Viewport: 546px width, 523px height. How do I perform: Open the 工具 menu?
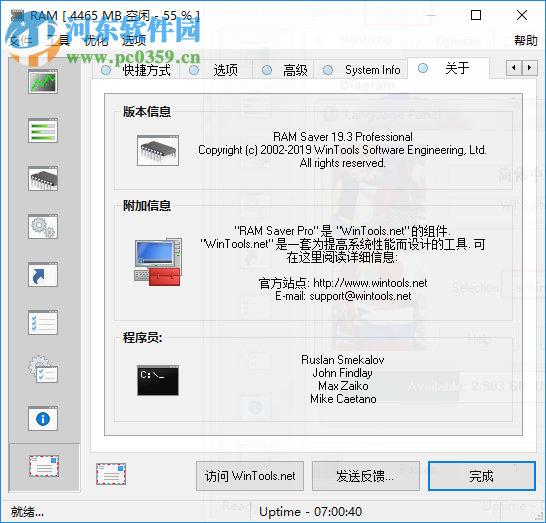point(58,41)
